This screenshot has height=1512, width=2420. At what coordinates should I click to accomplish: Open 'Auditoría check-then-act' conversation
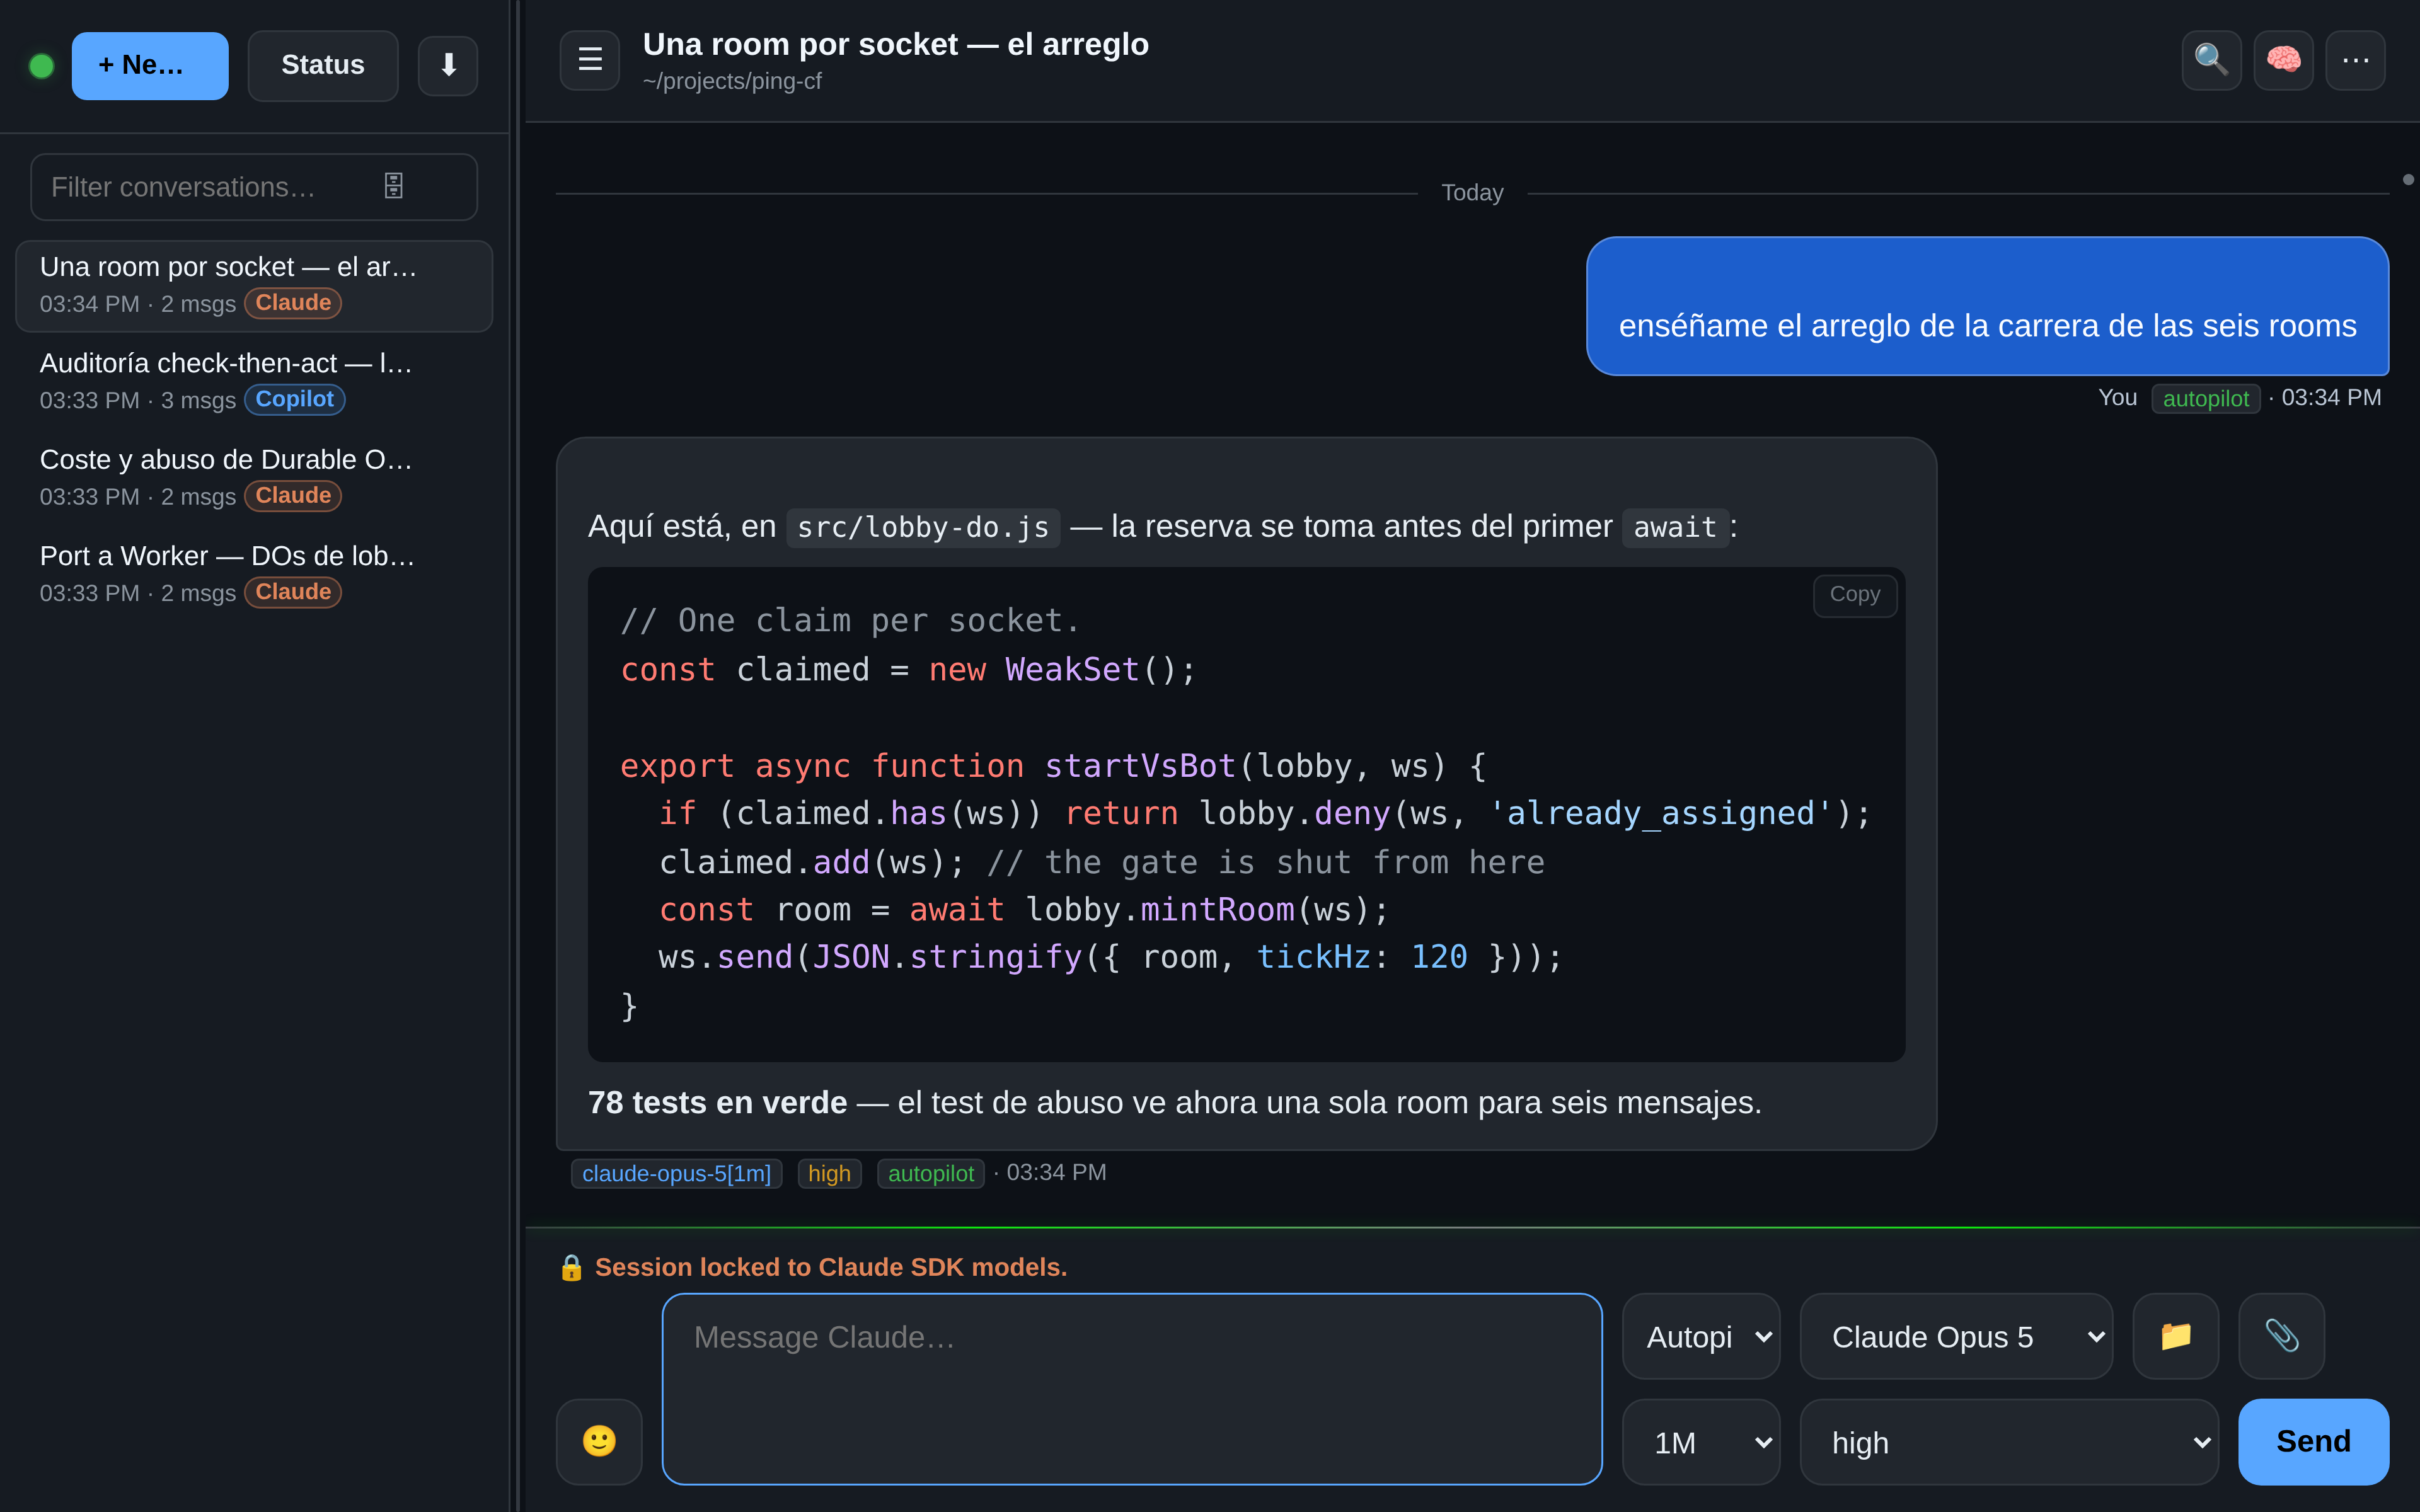(x=254, y=382)
